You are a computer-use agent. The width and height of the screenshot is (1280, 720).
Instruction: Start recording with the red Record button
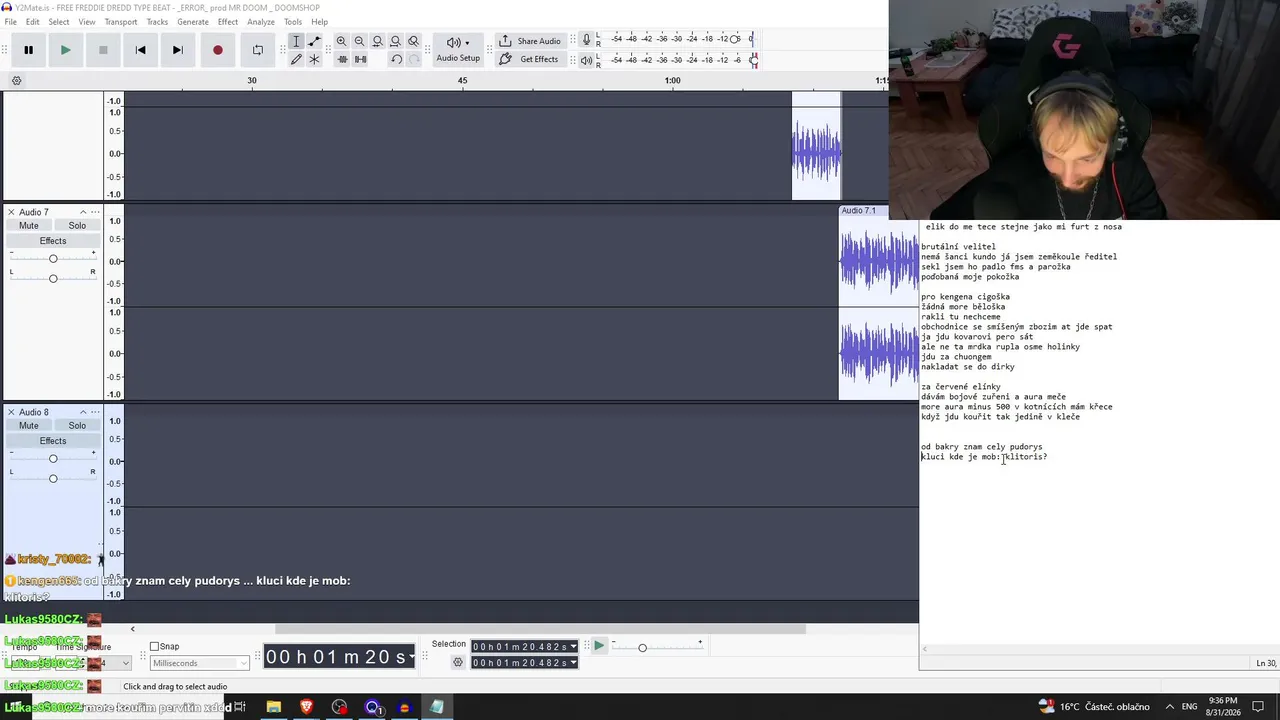(x=217, y=50)
